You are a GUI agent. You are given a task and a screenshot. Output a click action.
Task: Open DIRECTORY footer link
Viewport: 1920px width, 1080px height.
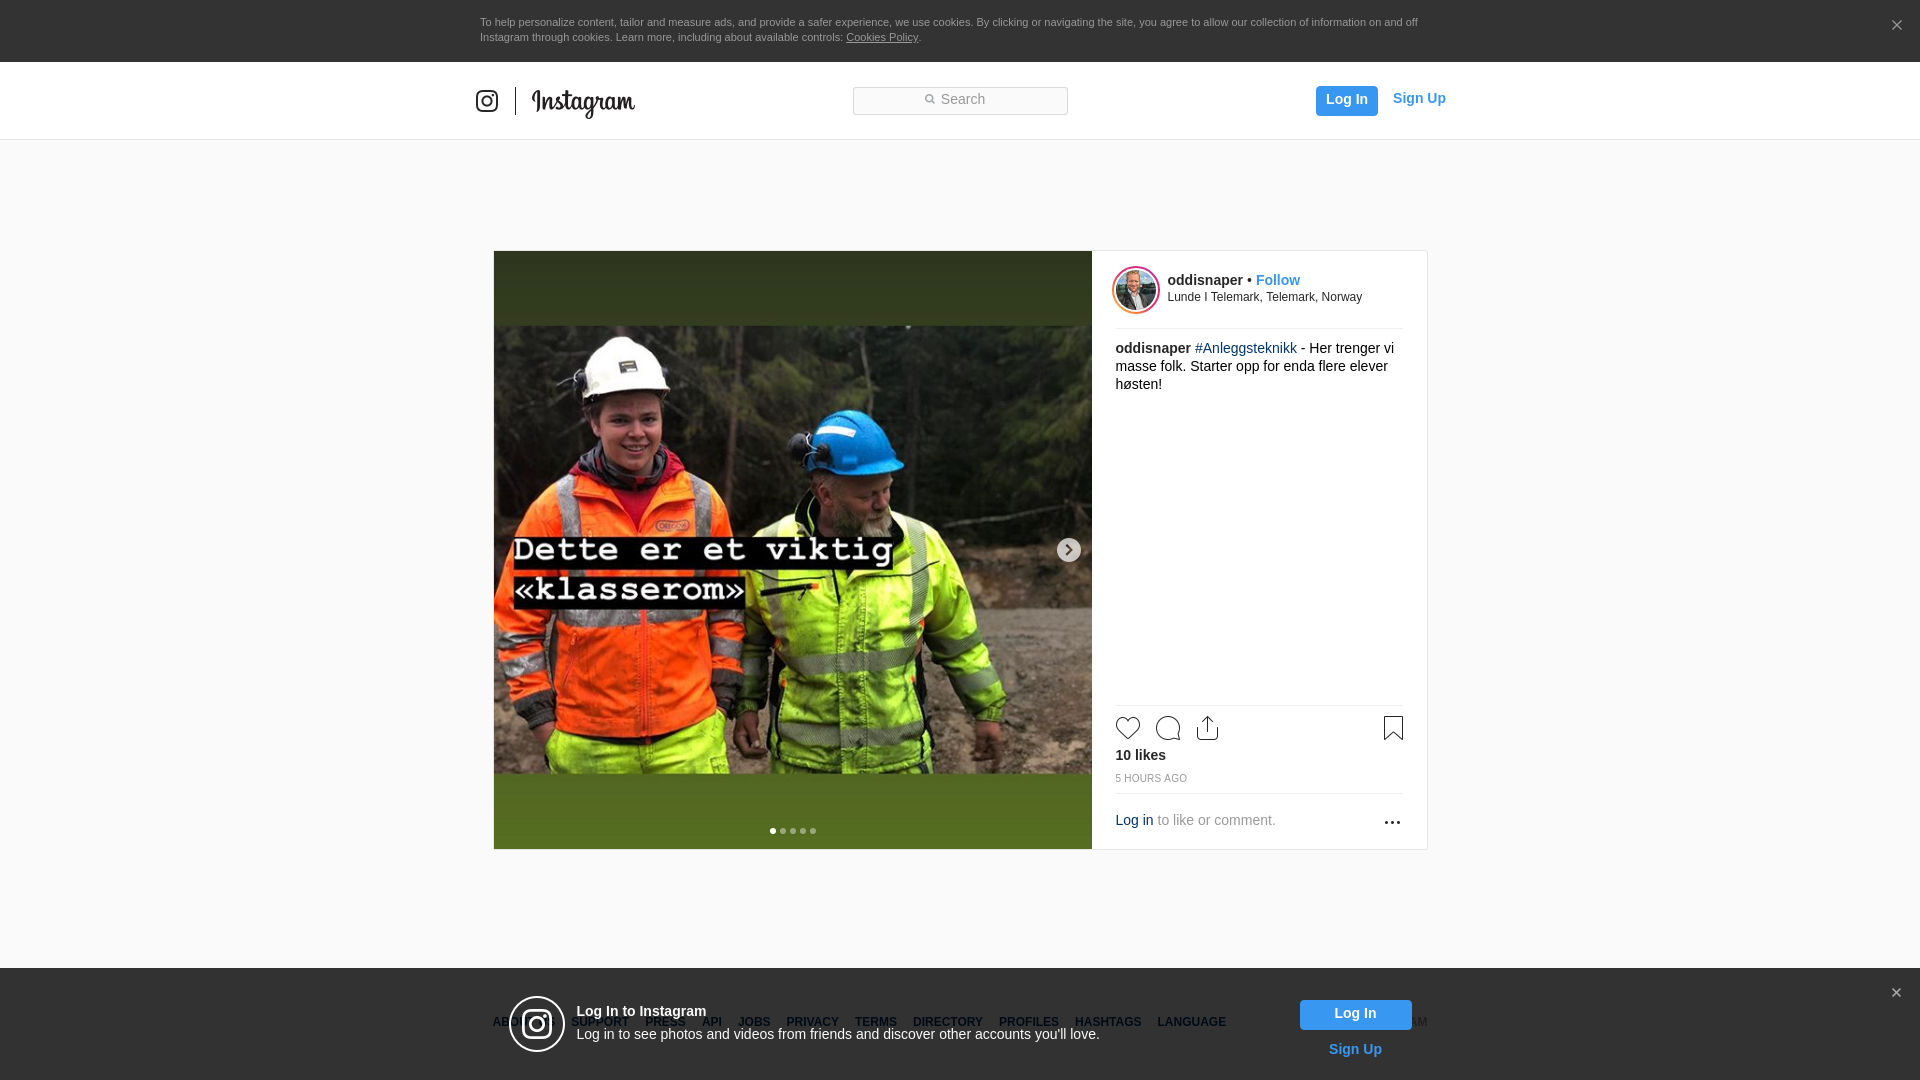[947, 1022]
